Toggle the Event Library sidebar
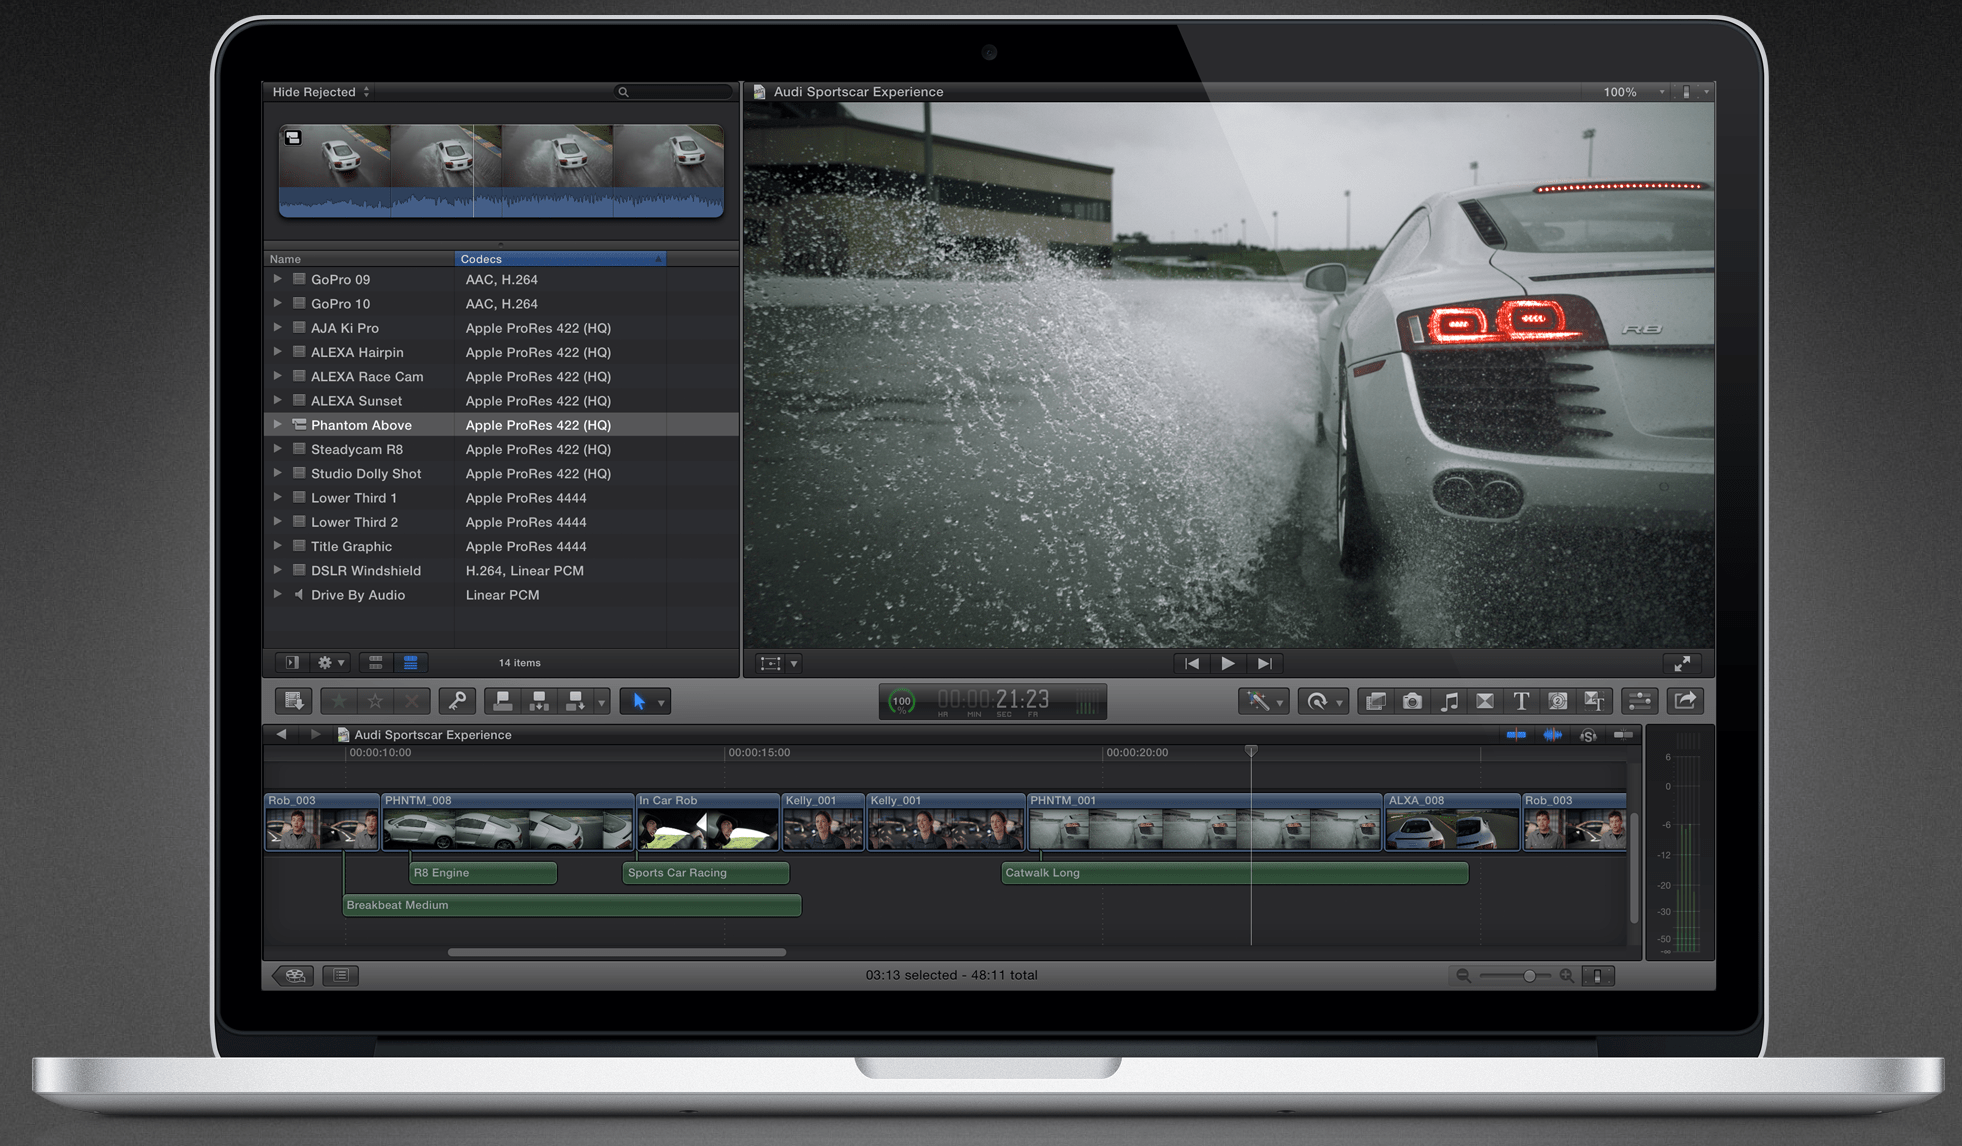1962x1146 pixels. 292,662
